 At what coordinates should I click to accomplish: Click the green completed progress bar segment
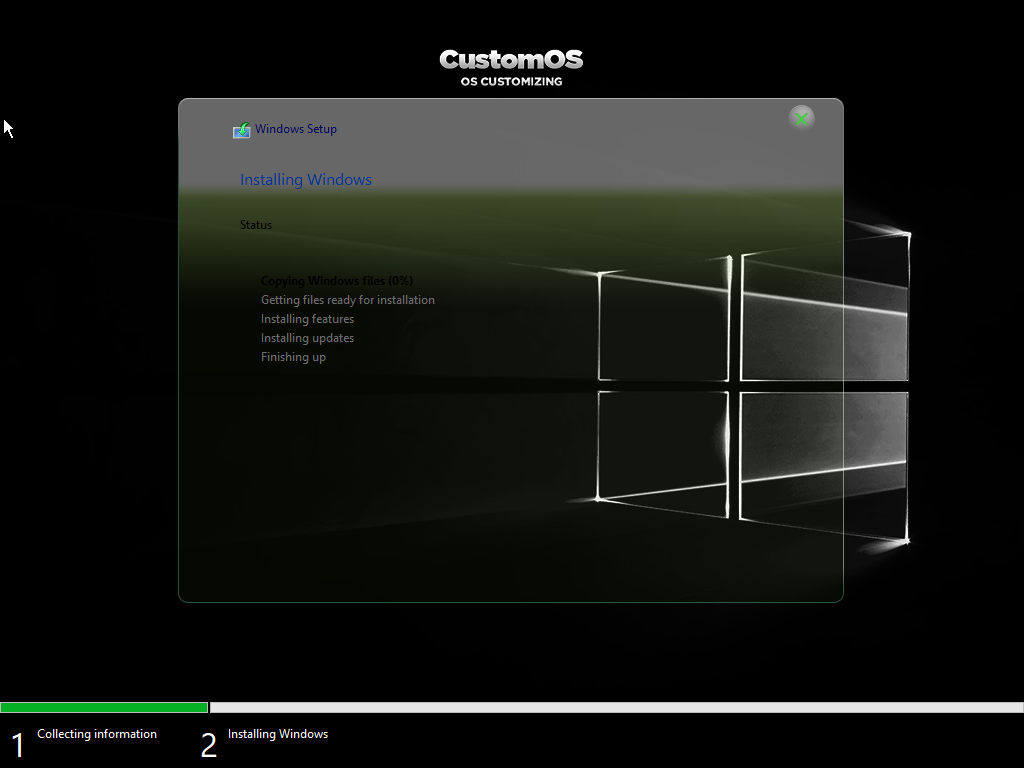[x=104, y=707]
